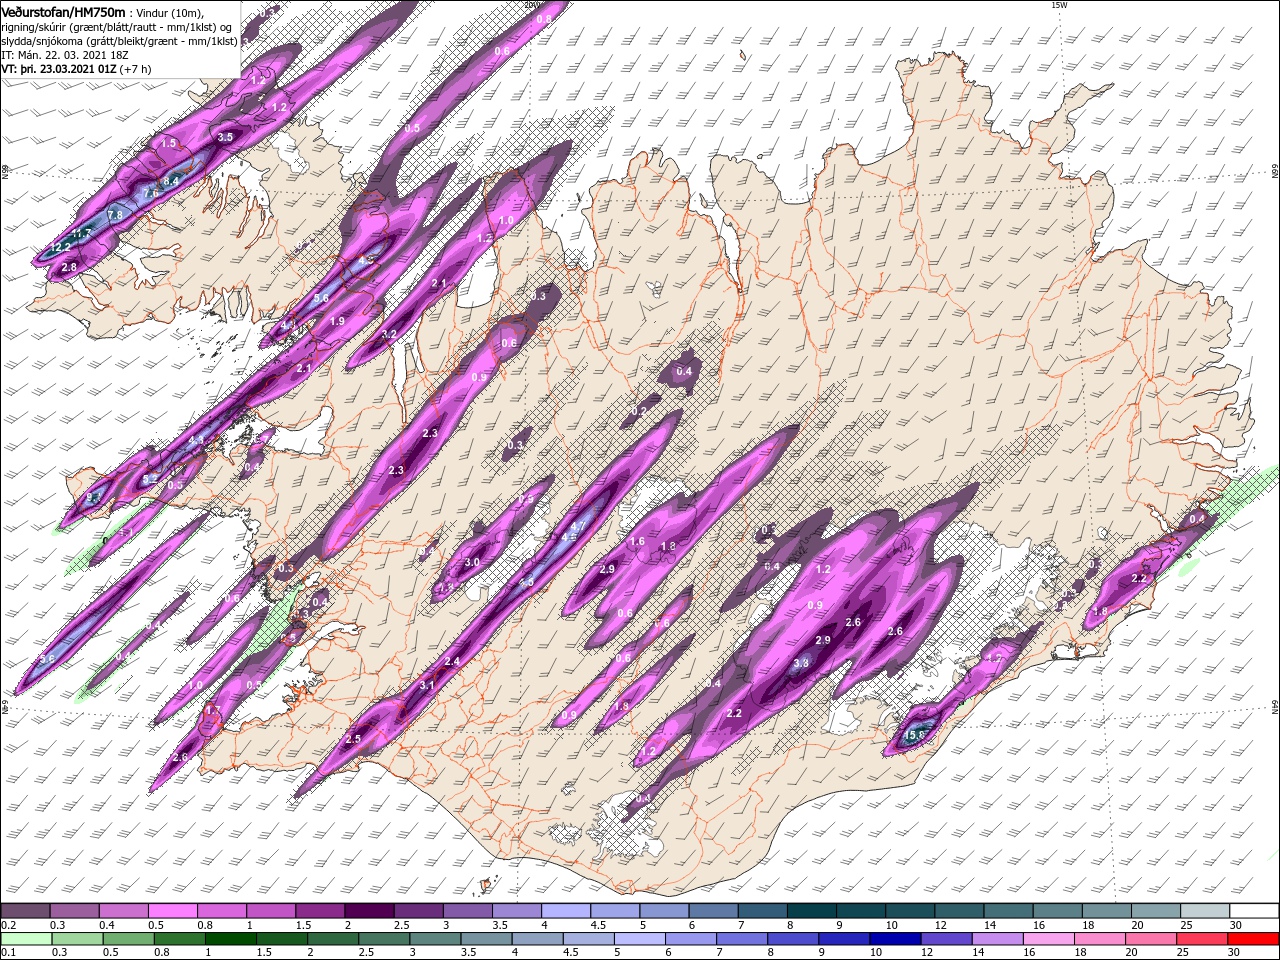Click the darkest purple swatch labeled 2 in upper legend
1280x960 pixels.
click(x=368, y=911)
